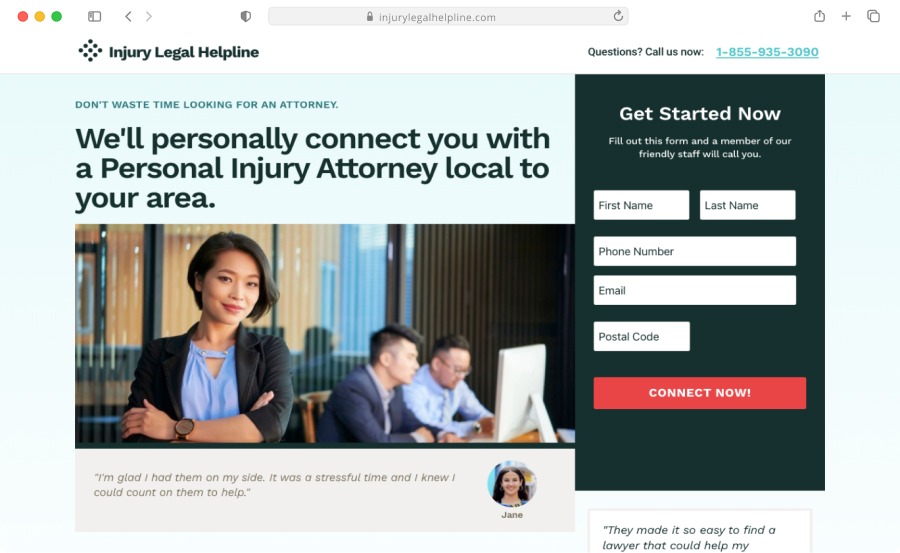
Task: Click the Injury Legal Helpline logo
Action: [169, 52]
